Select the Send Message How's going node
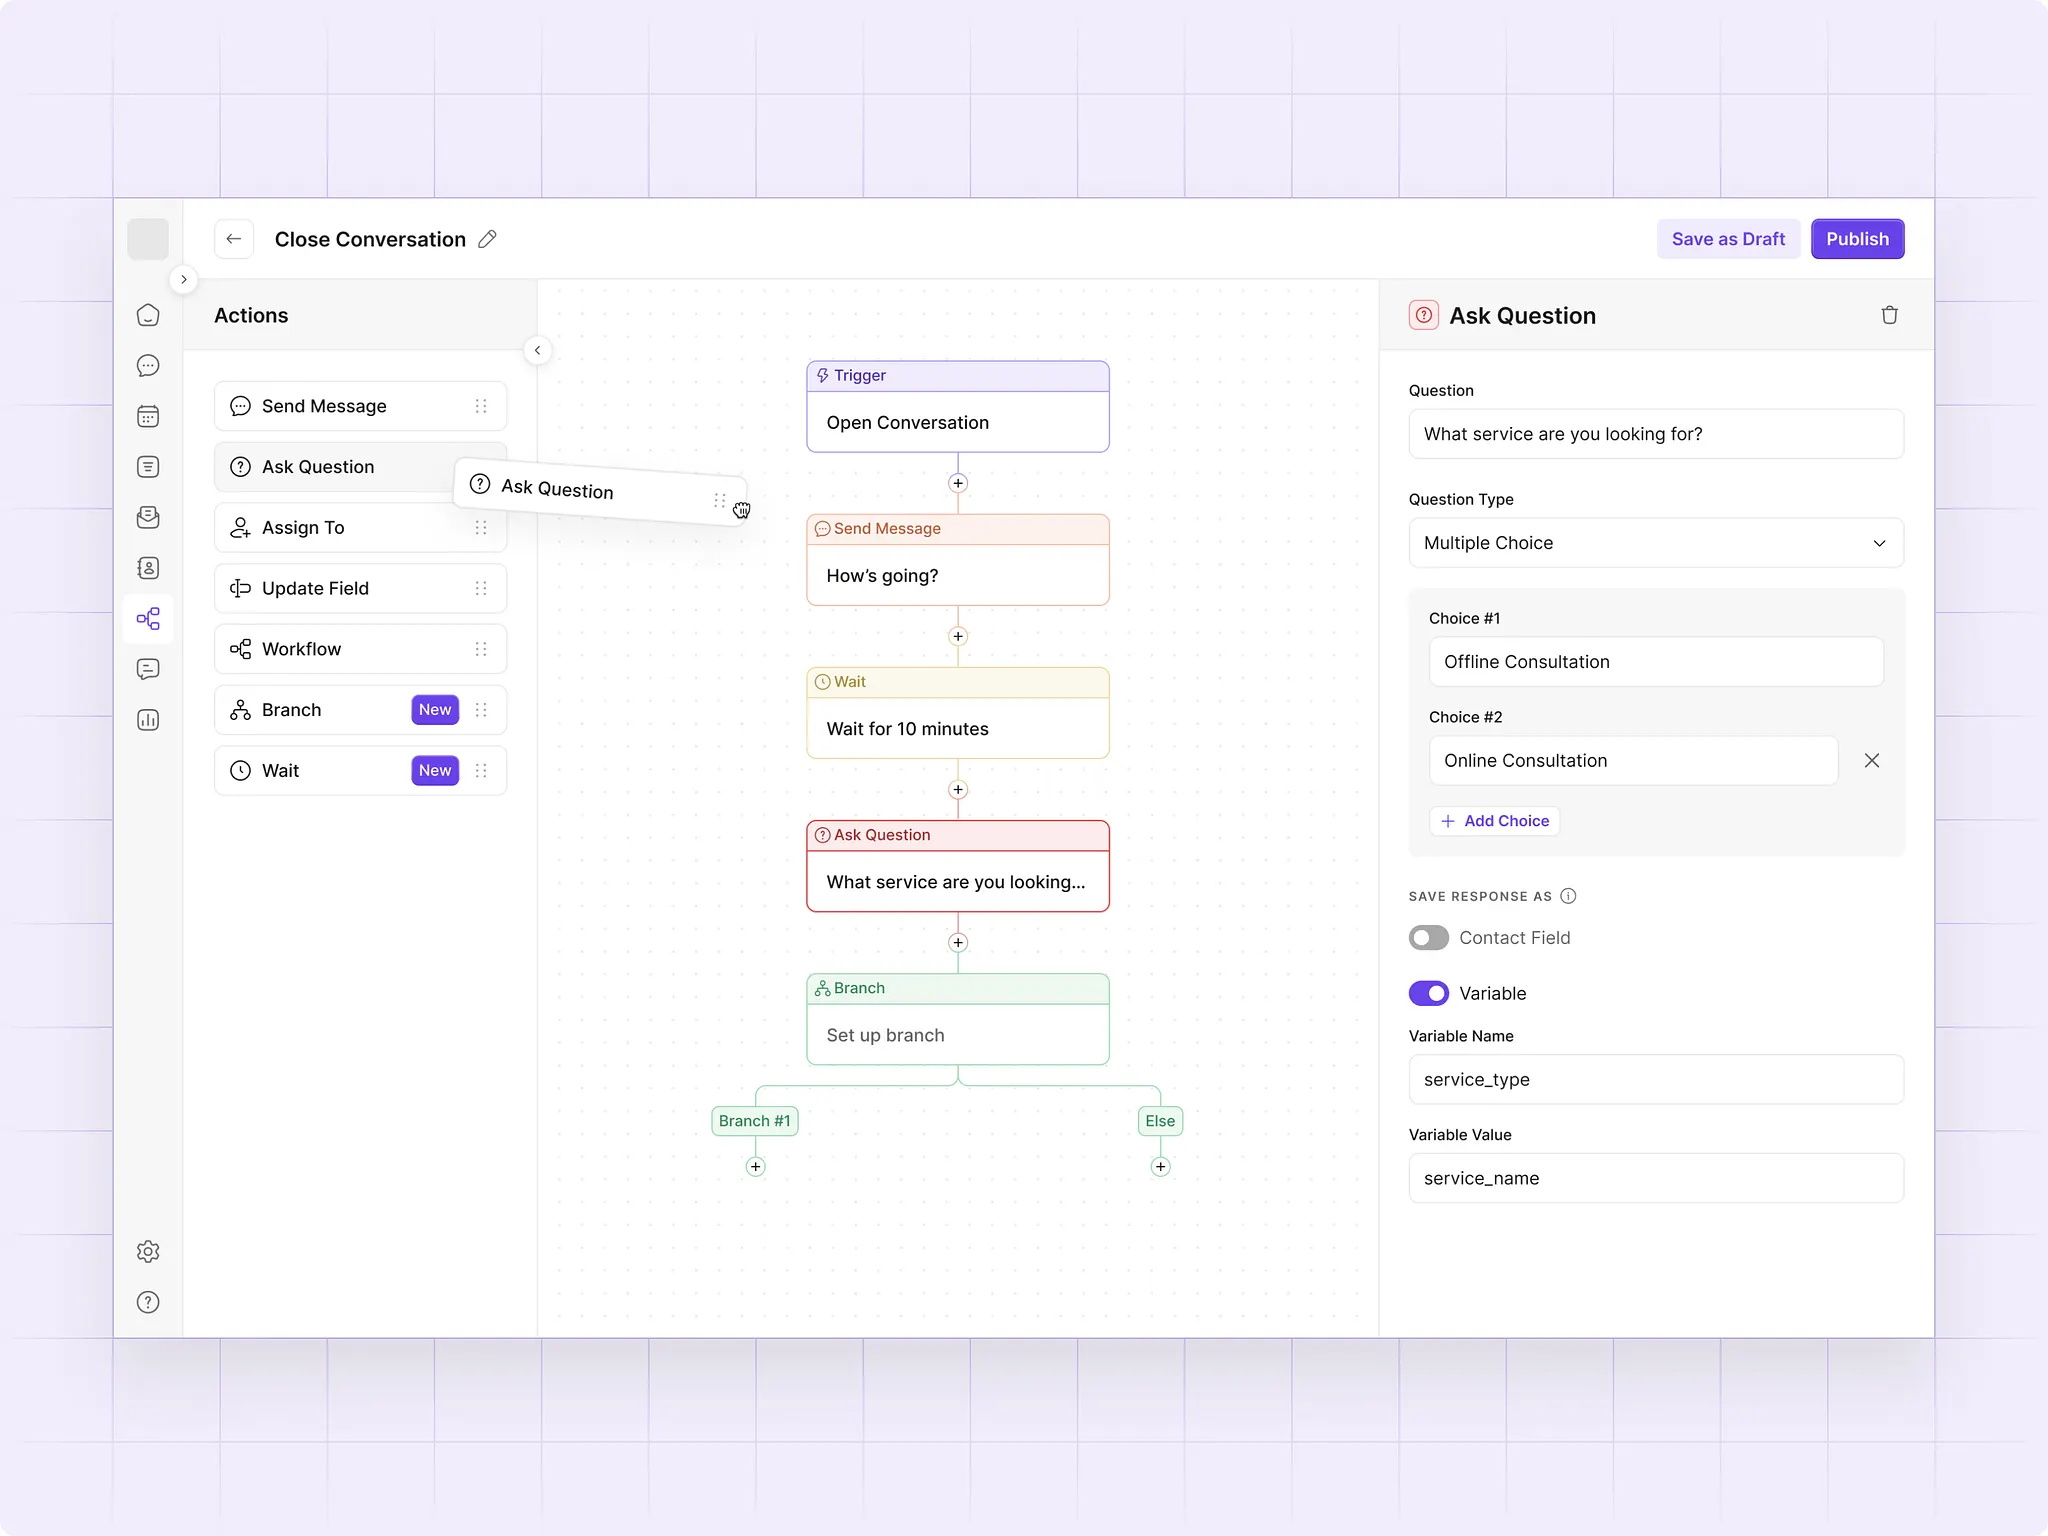The image size is (2048, 1536). (x=958, y=560)
